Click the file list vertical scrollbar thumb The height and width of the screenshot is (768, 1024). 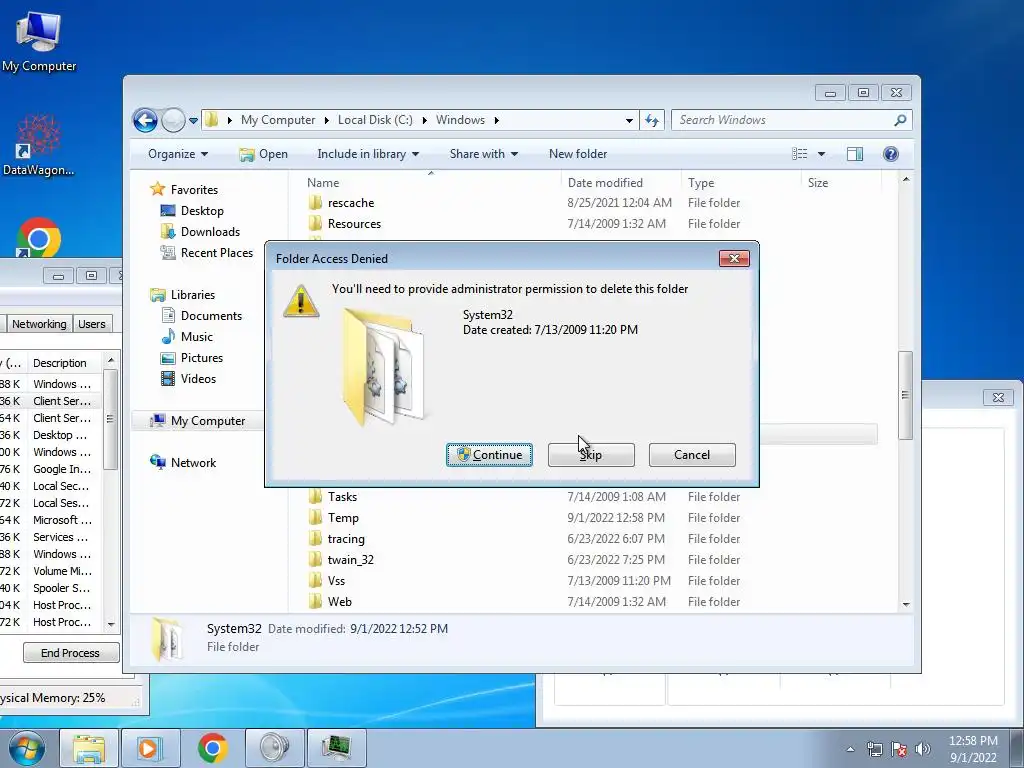pyautogui.click(x=905, y=395)
